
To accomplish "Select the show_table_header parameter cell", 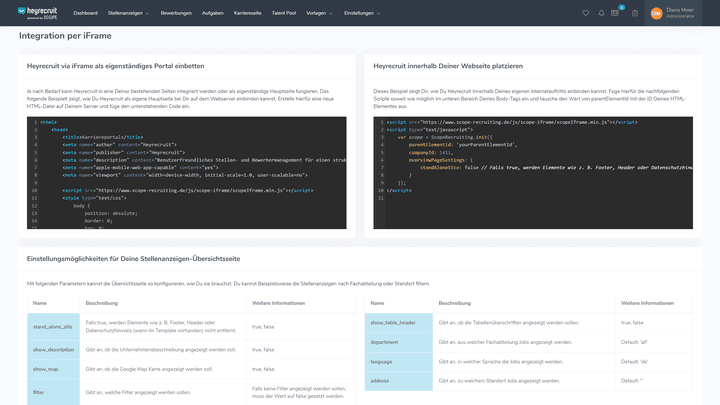I will [399, 323].
